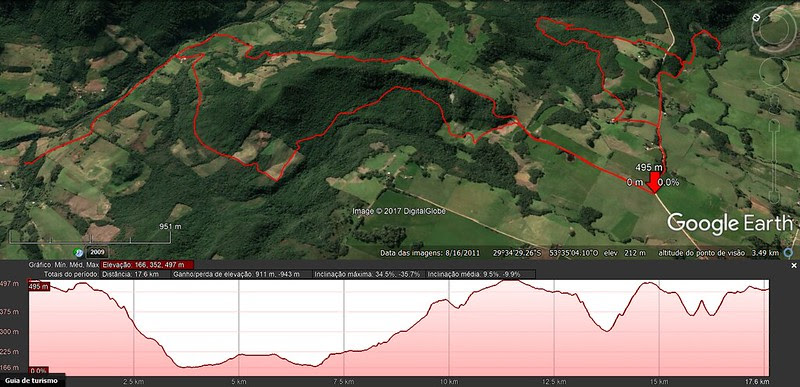Zoom out with slider minus end
Viewport: 800px width, 387px height.
click(x=774, y=197)
